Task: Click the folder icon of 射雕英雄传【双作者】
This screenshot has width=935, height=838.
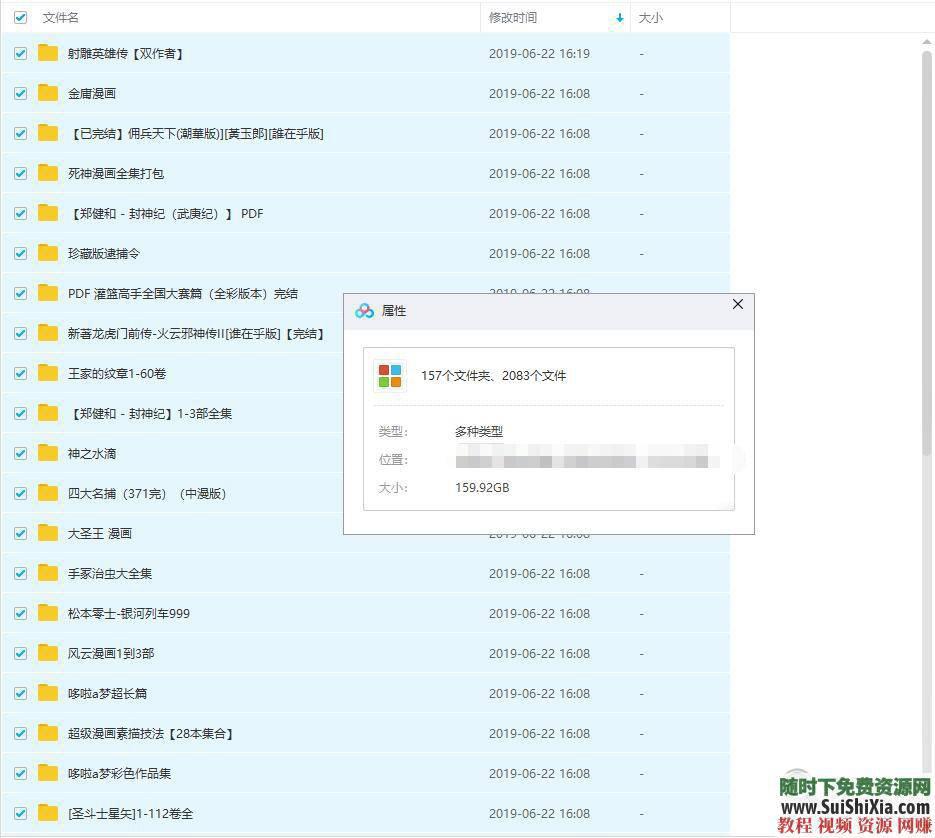Action: click(47, 53)
